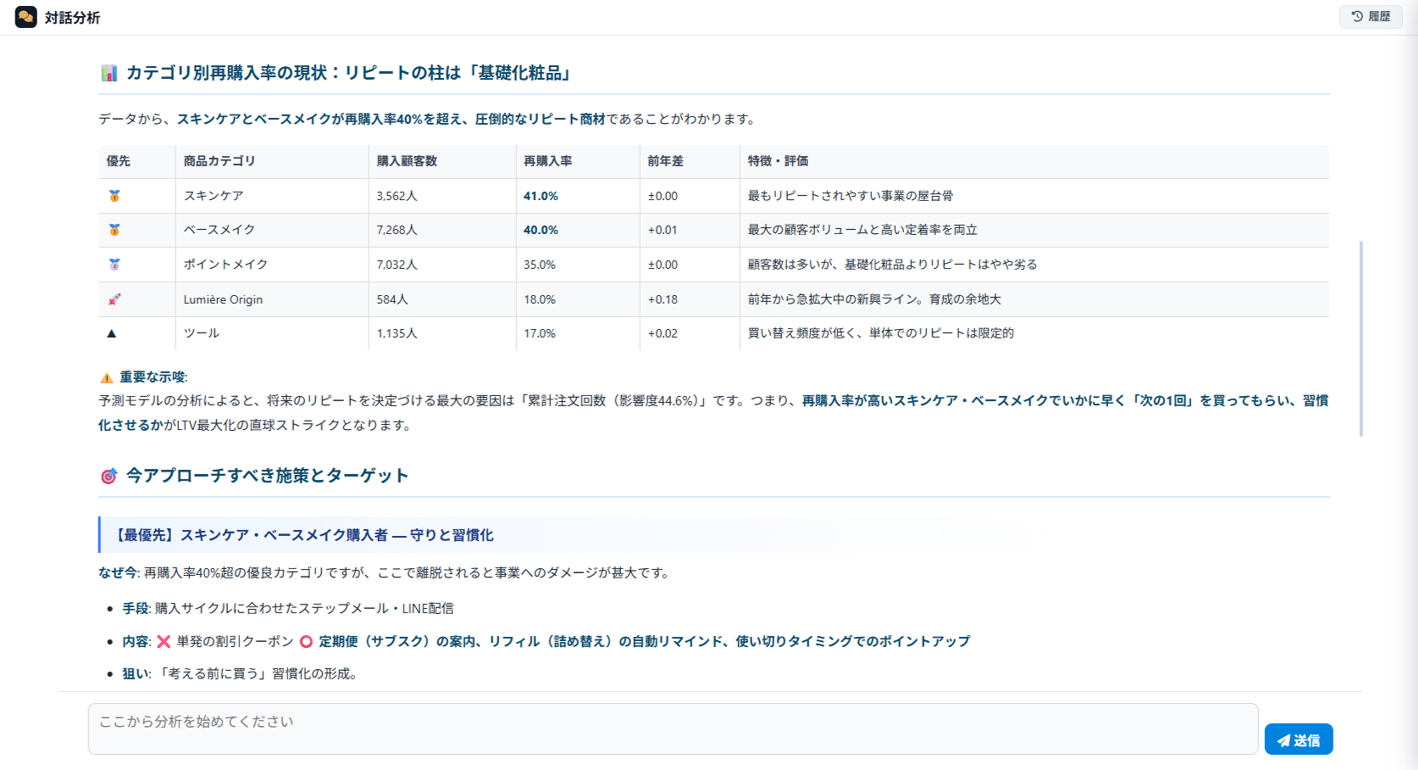Click the 手段 bullet about ステップメール・LINE配信
Screen dimensions: 1418x770
(288, 608)
